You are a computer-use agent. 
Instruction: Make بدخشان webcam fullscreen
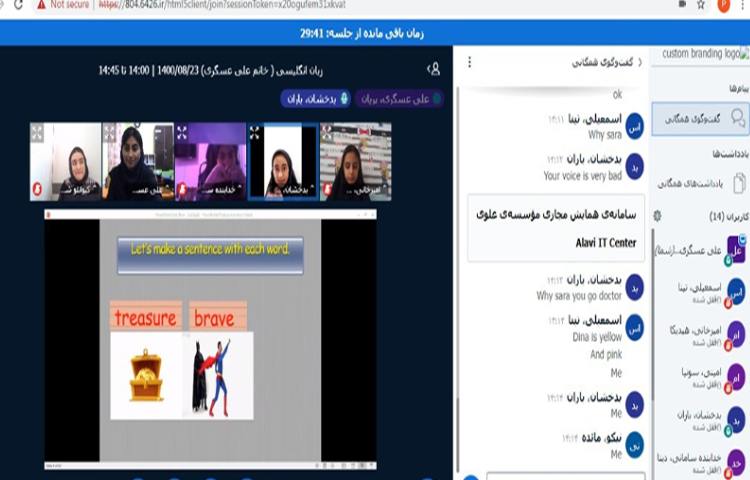click(x=254, y=132)
